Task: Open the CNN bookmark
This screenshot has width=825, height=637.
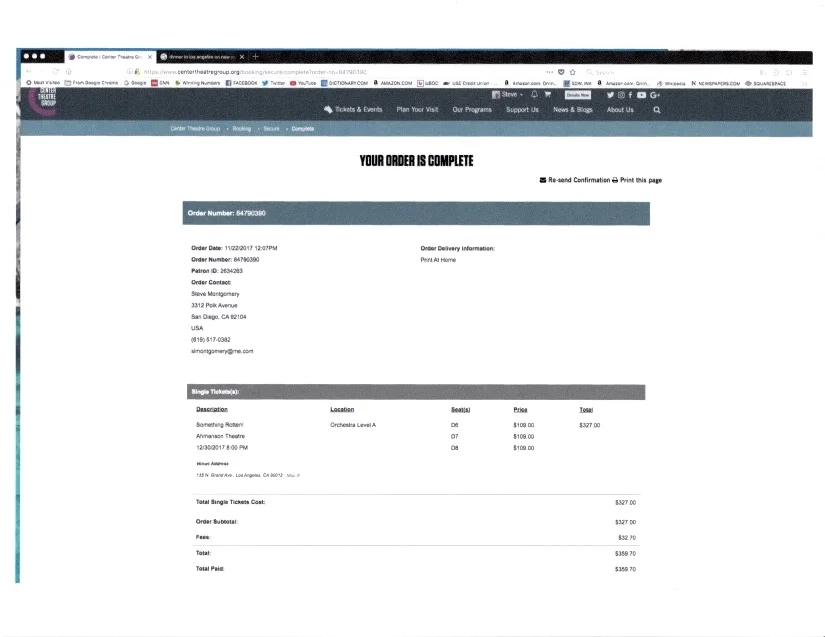Action: pyautogui.click(x=160, y=83)
